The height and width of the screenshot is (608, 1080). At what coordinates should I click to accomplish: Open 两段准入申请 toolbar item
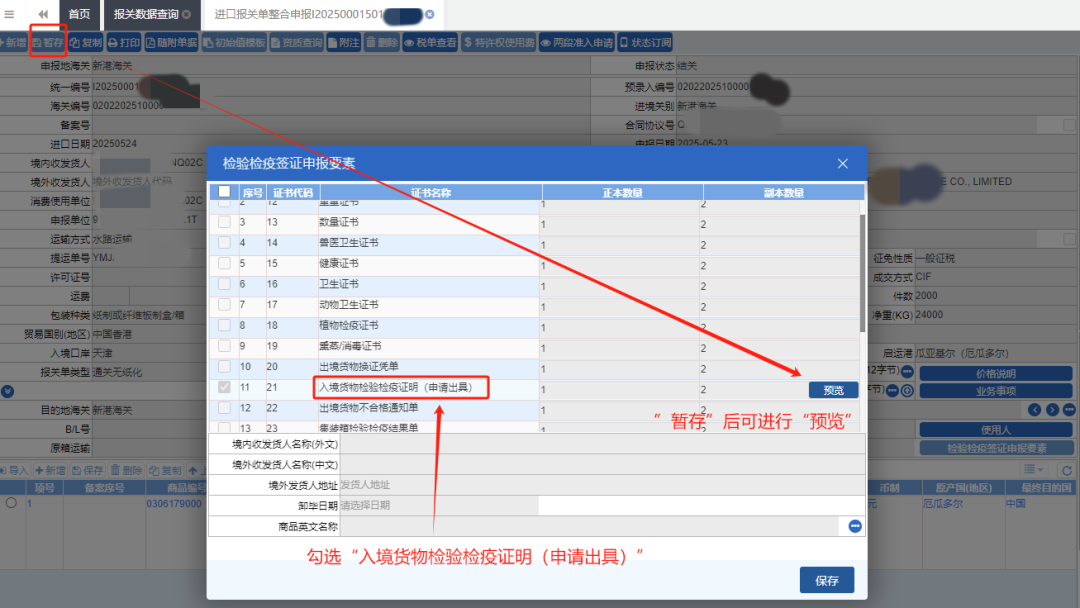[576, 43]
